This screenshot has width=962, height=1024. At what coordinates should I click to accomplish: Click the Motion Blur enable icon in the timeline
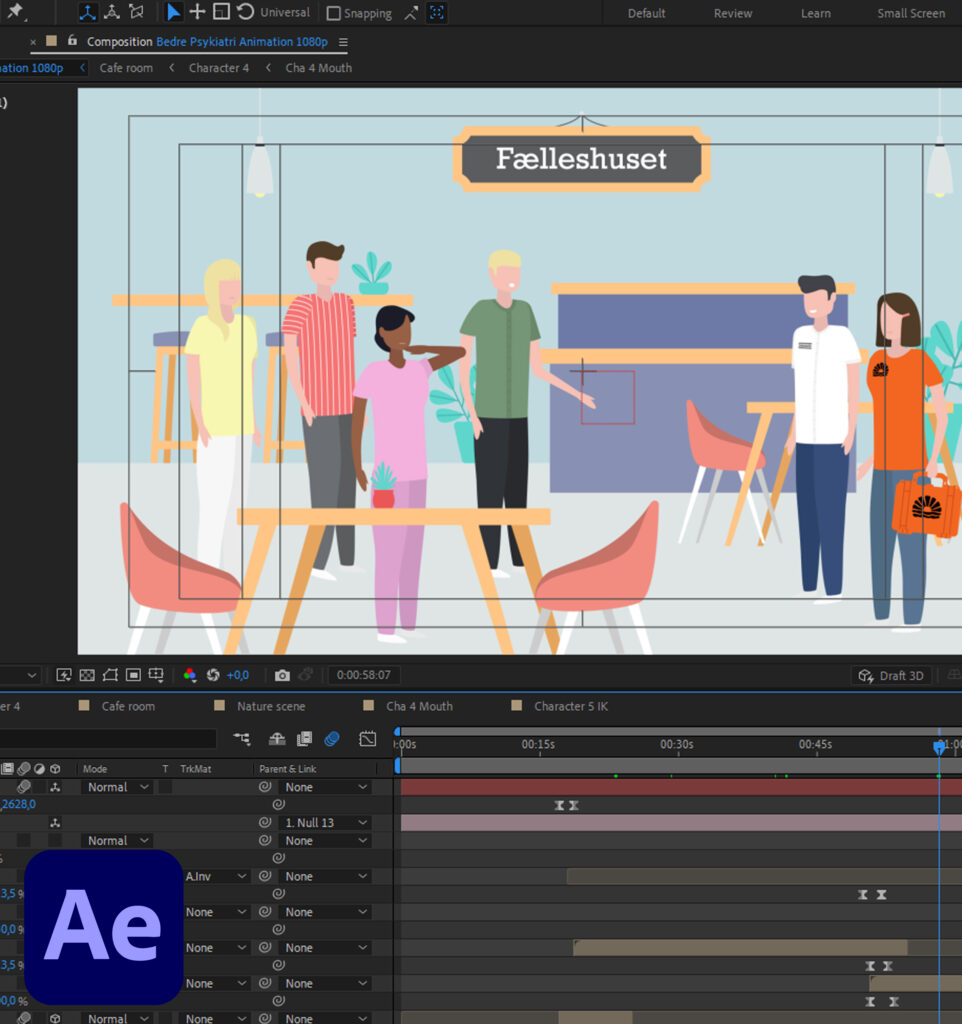[x=332, y=739]
